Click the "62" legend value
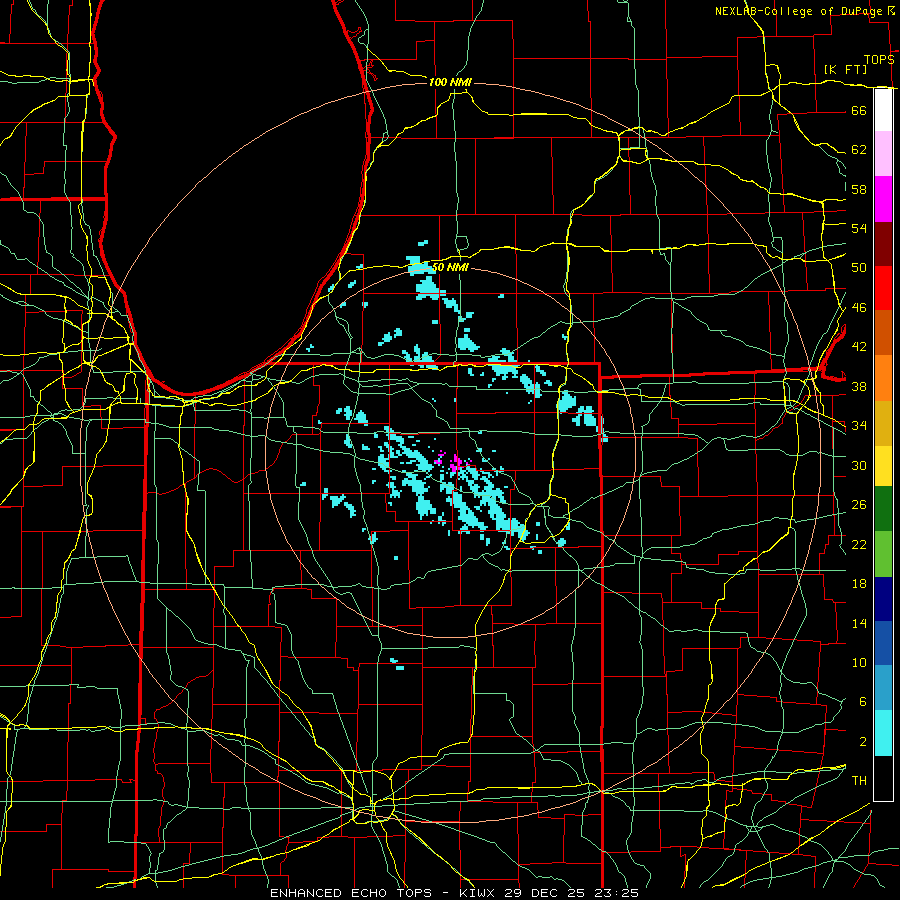This screenshot has width=900, height=900. pos(859,150)
